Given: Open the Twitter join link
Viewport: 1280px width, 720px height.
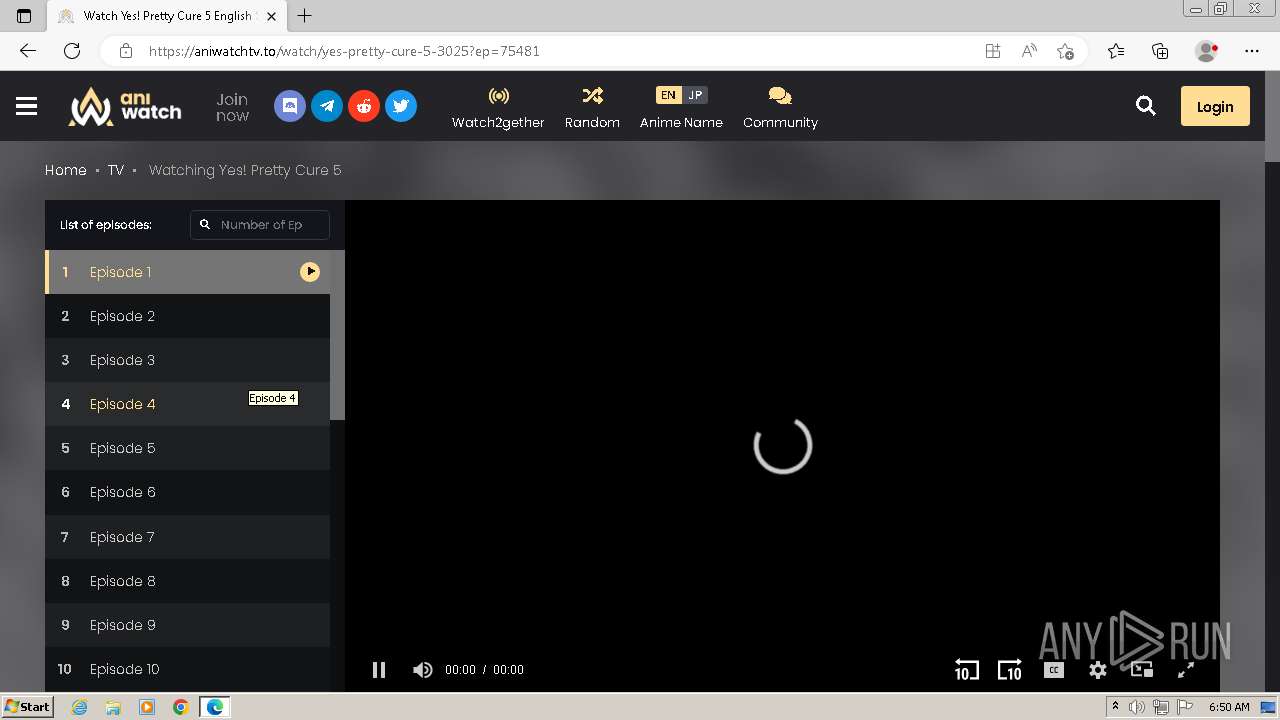Looking at the screenshot, I should tap(401, 106).
